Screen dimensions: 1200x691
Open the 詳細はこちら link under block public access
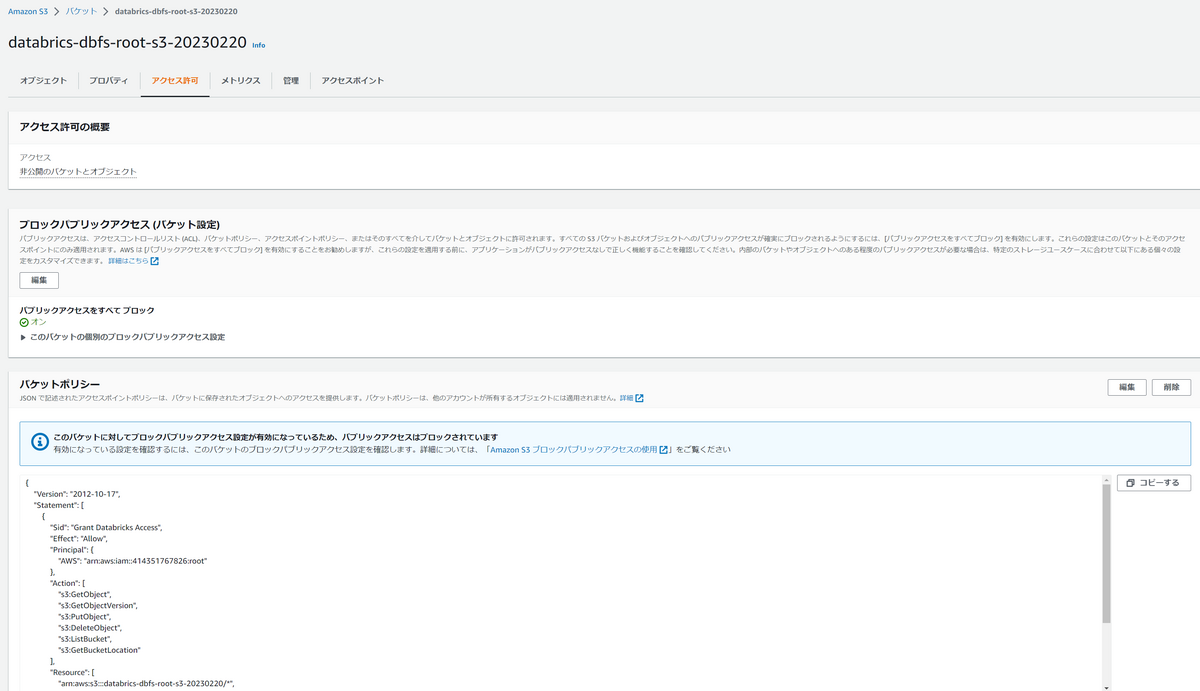tap(128, 261)
